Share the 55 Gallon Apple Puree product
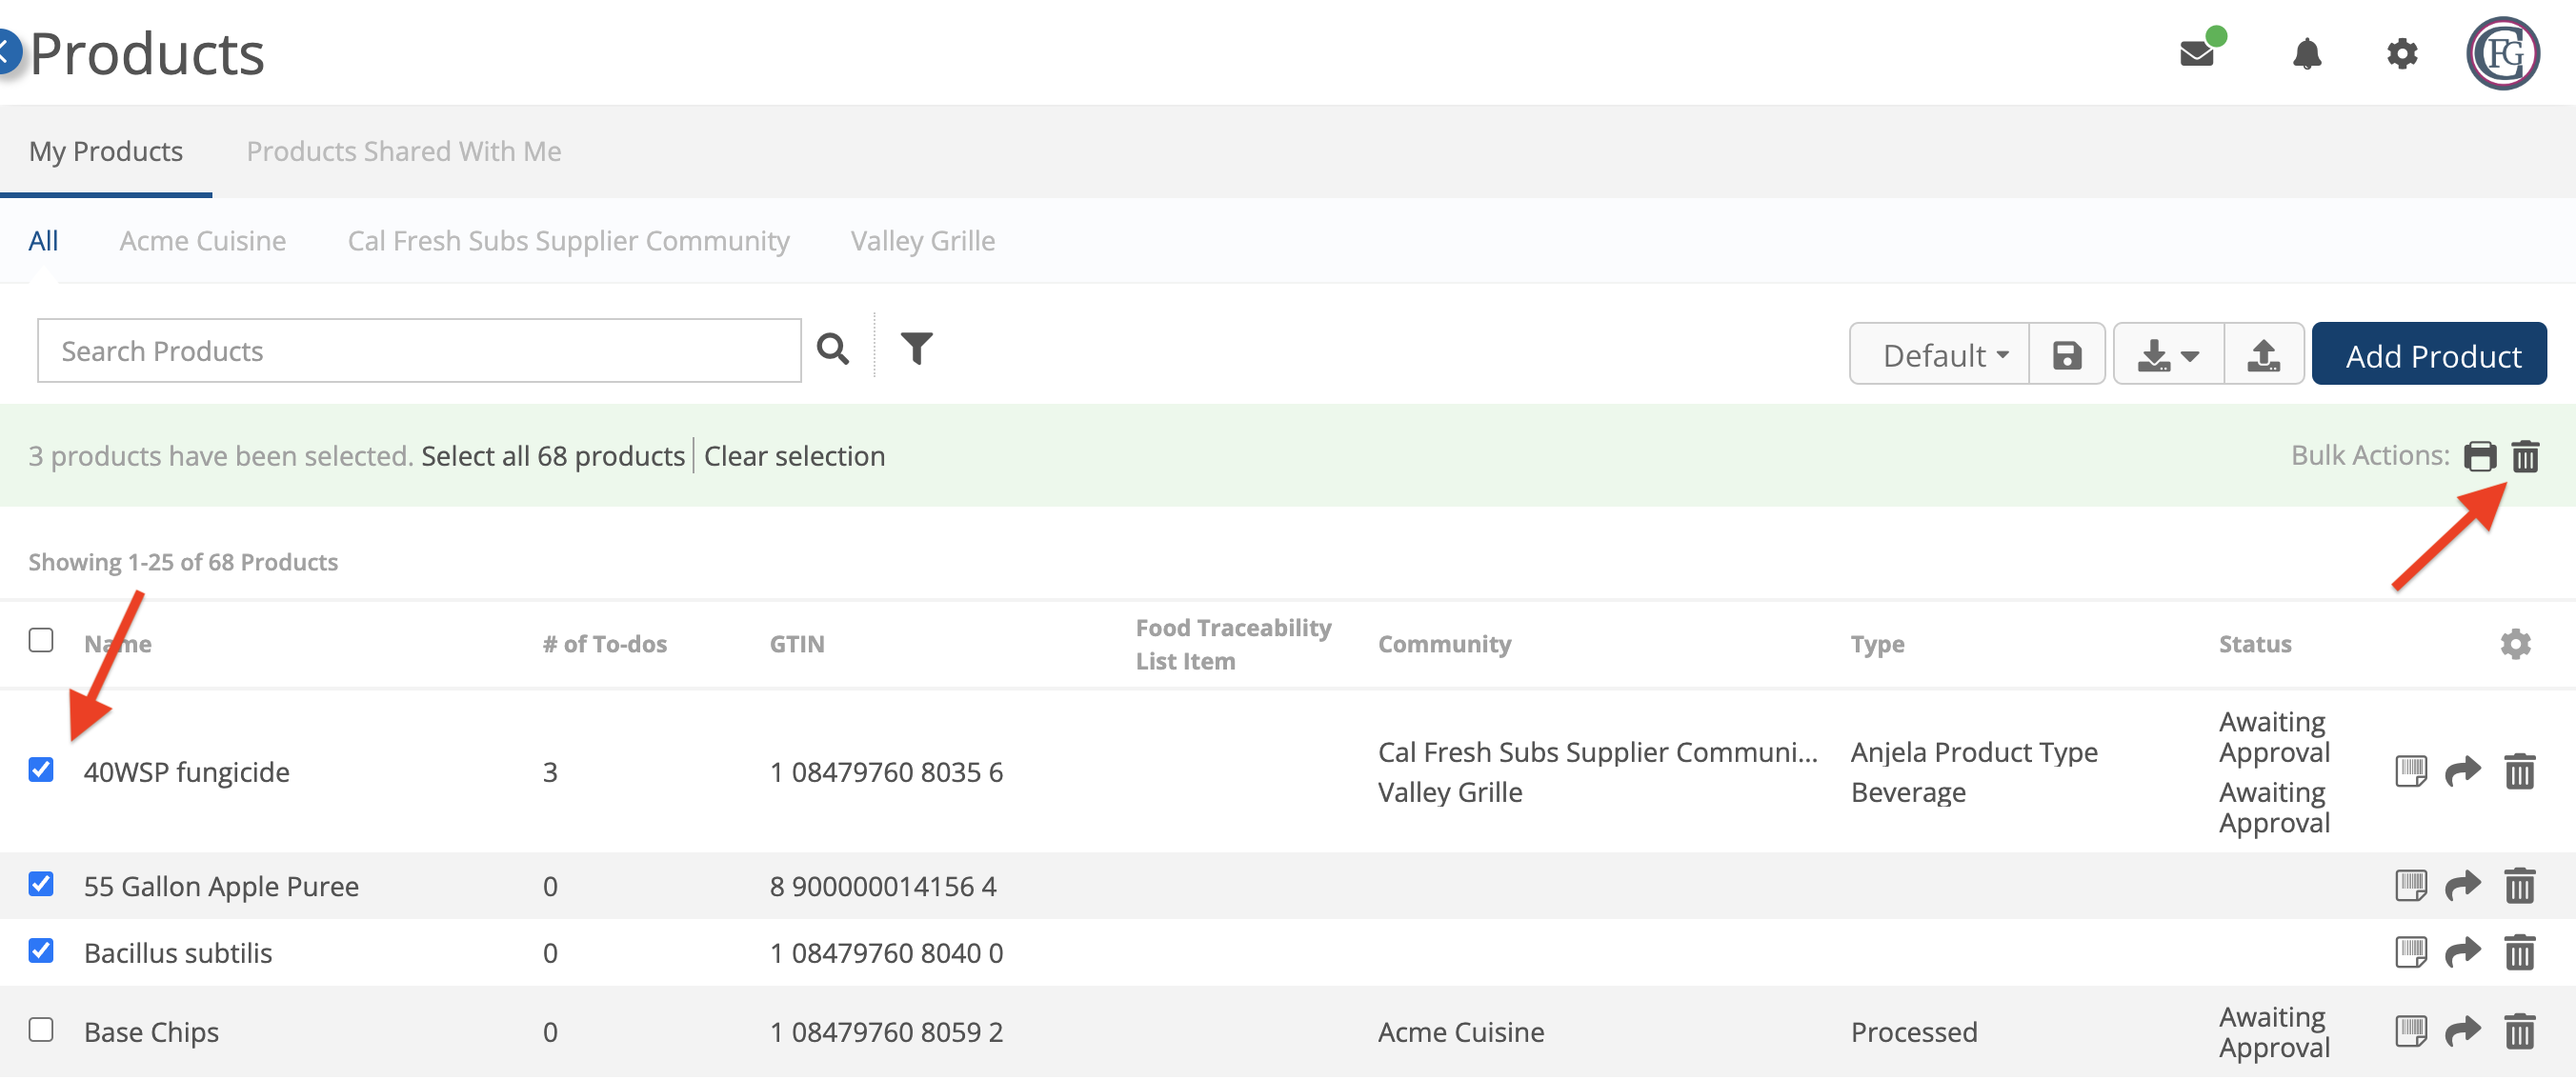 pyautogui.click(x=2462, y=885)
